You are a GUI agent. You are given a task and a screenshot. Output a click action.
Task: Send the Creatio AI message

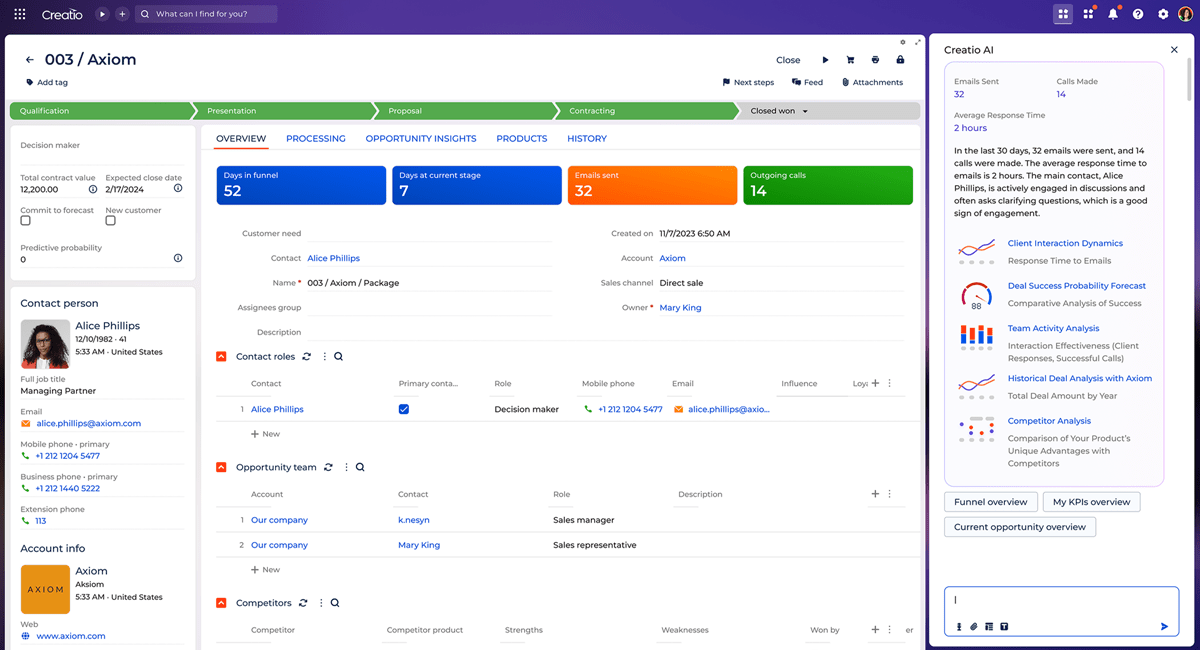click(x=1164, y=627)
